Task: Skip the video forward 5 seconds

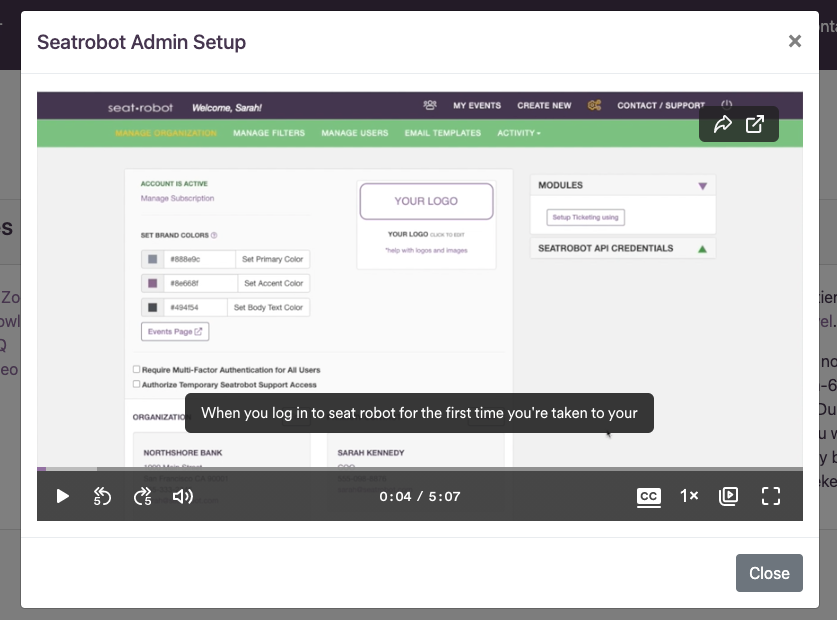Action: pyautogui.click(x=142, y=496)
